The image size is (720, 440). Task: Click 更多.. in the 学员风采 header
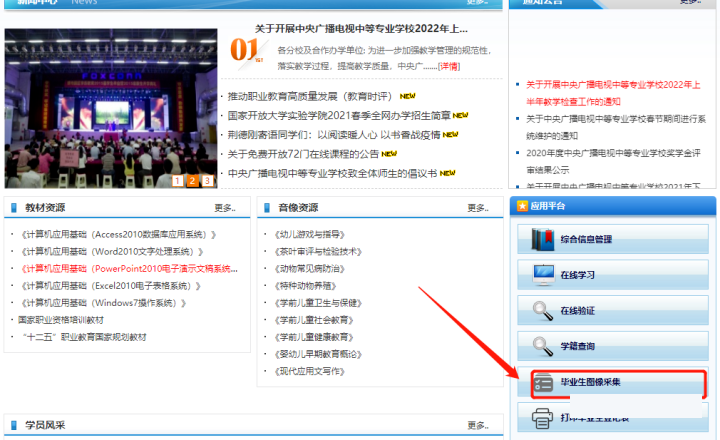click(x=478, y=425)
